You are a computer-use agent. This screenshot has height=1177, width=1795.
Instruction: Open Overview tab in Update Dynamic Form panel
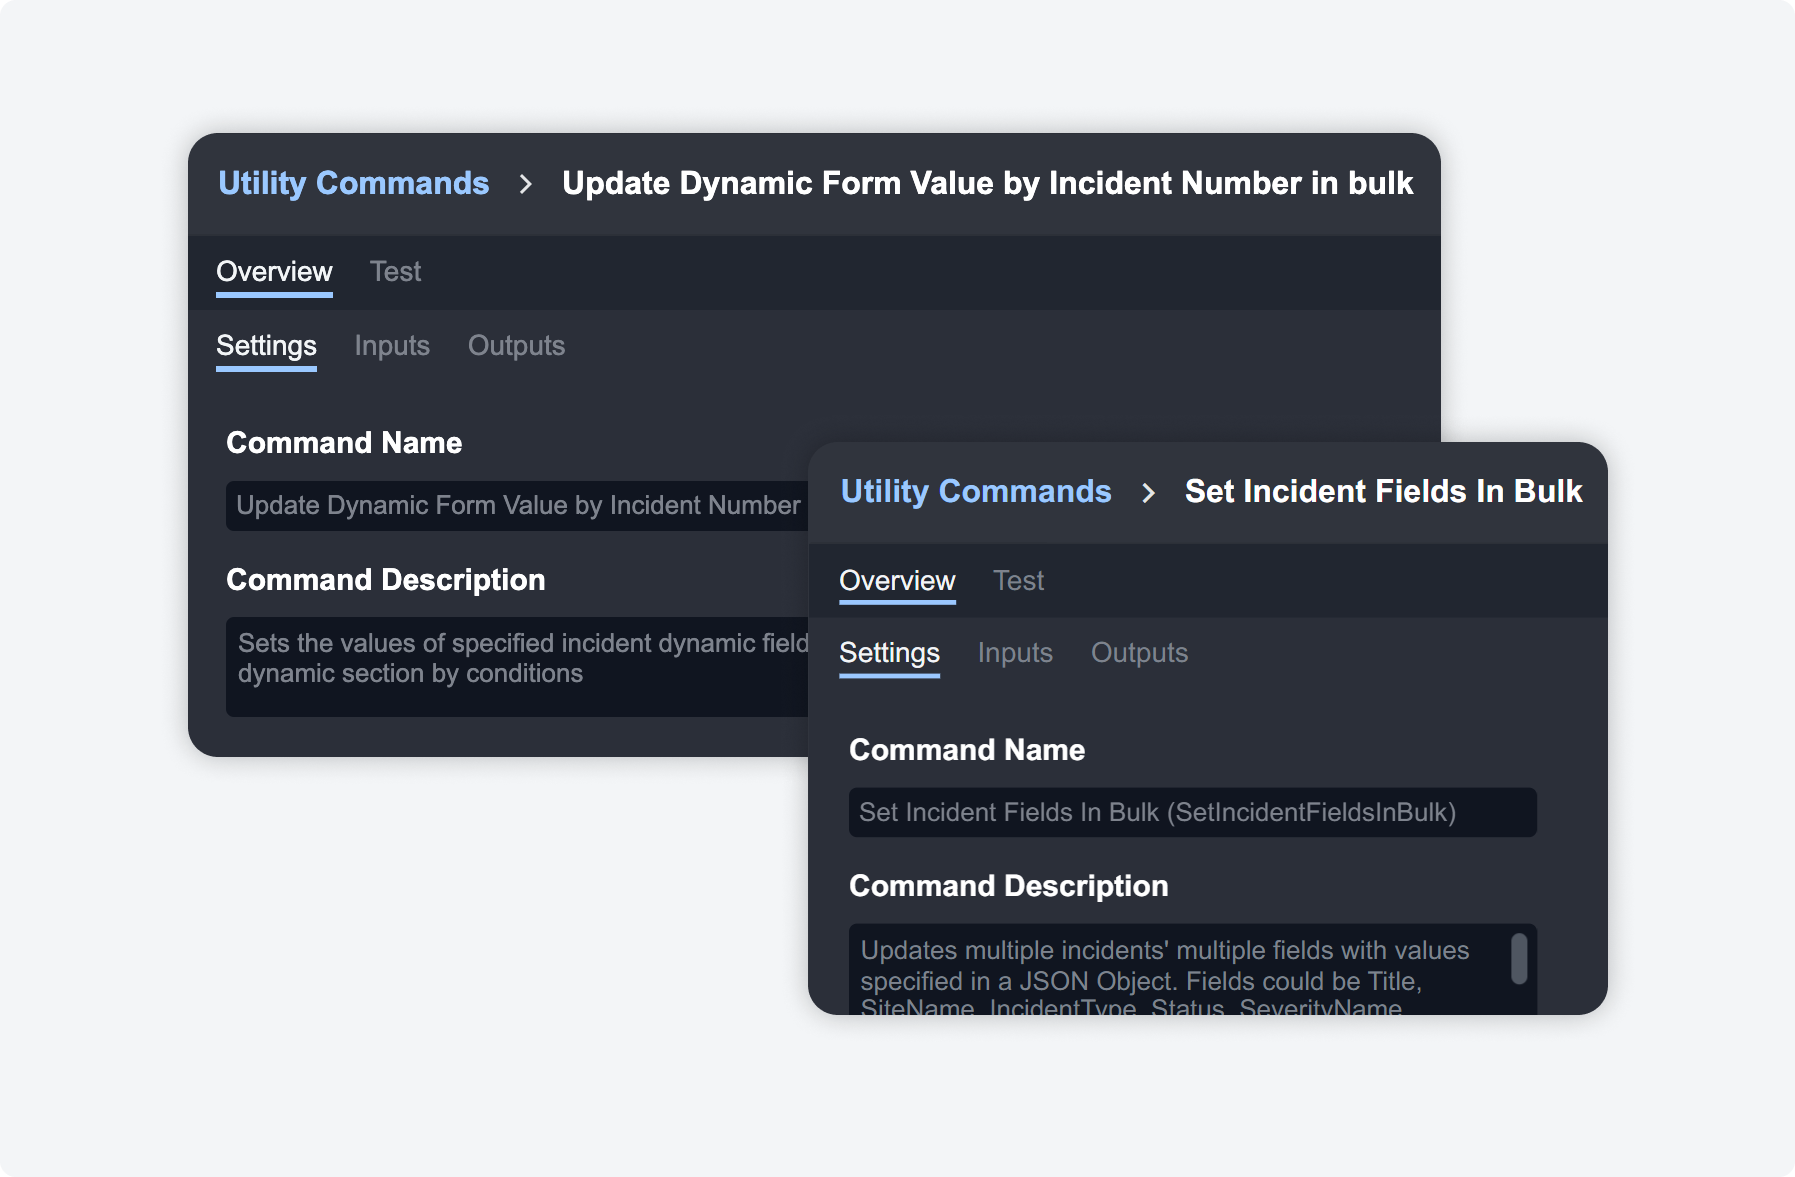coord(274,271)
